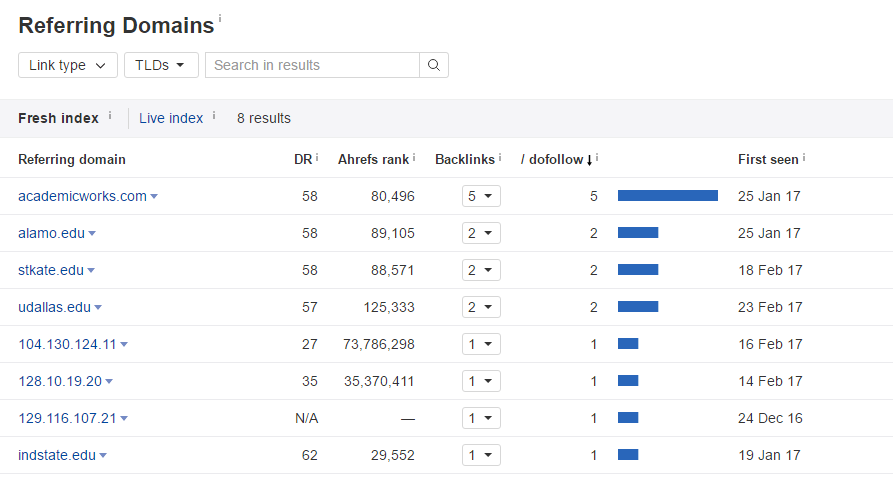Switch to the Live index tab
The image size is (893, 484).
tap(171, 118)
